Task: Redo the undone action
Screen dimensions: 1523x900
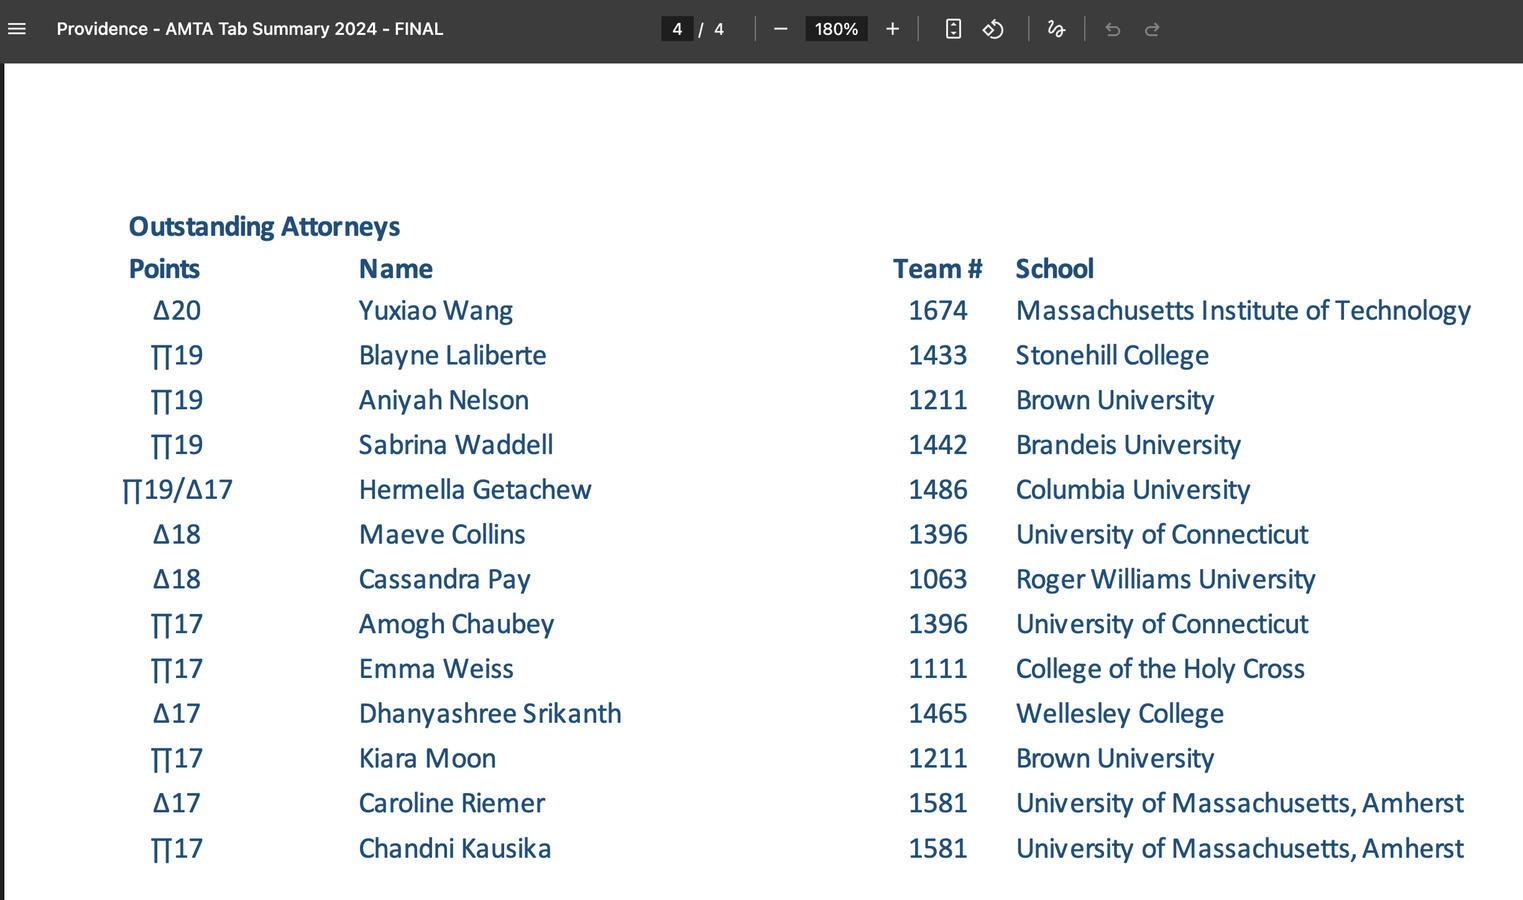Action: click(1152, 29)
